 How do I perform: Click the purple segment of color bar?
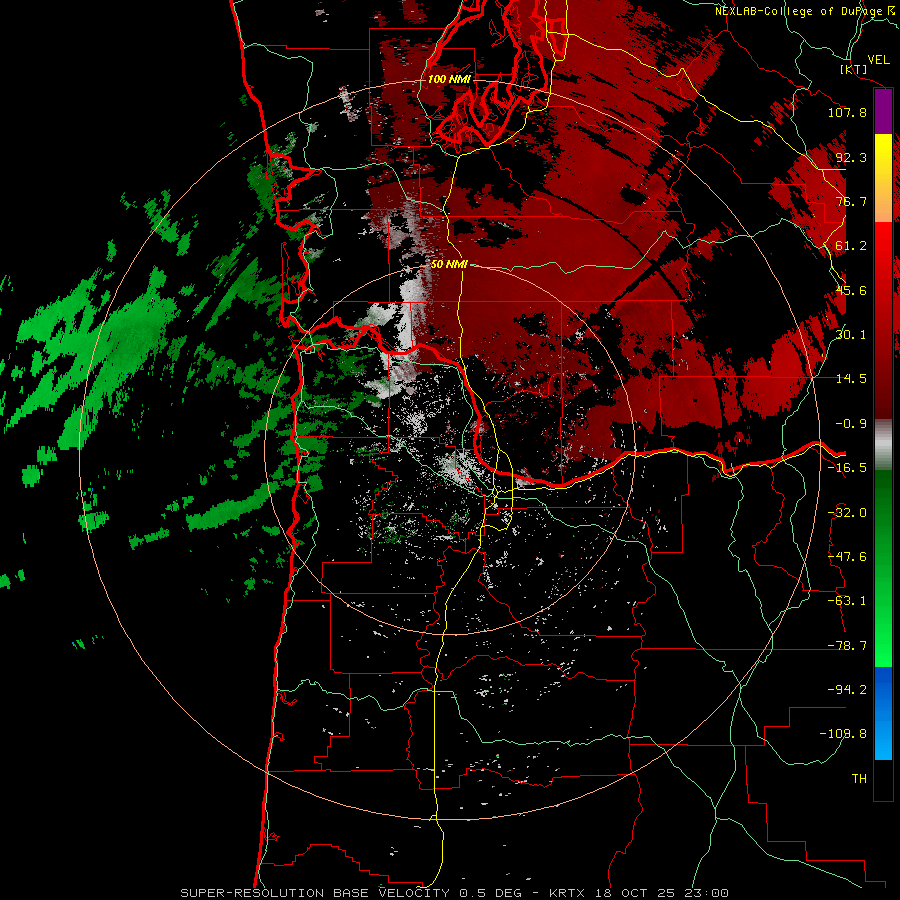tap(883, 112)
